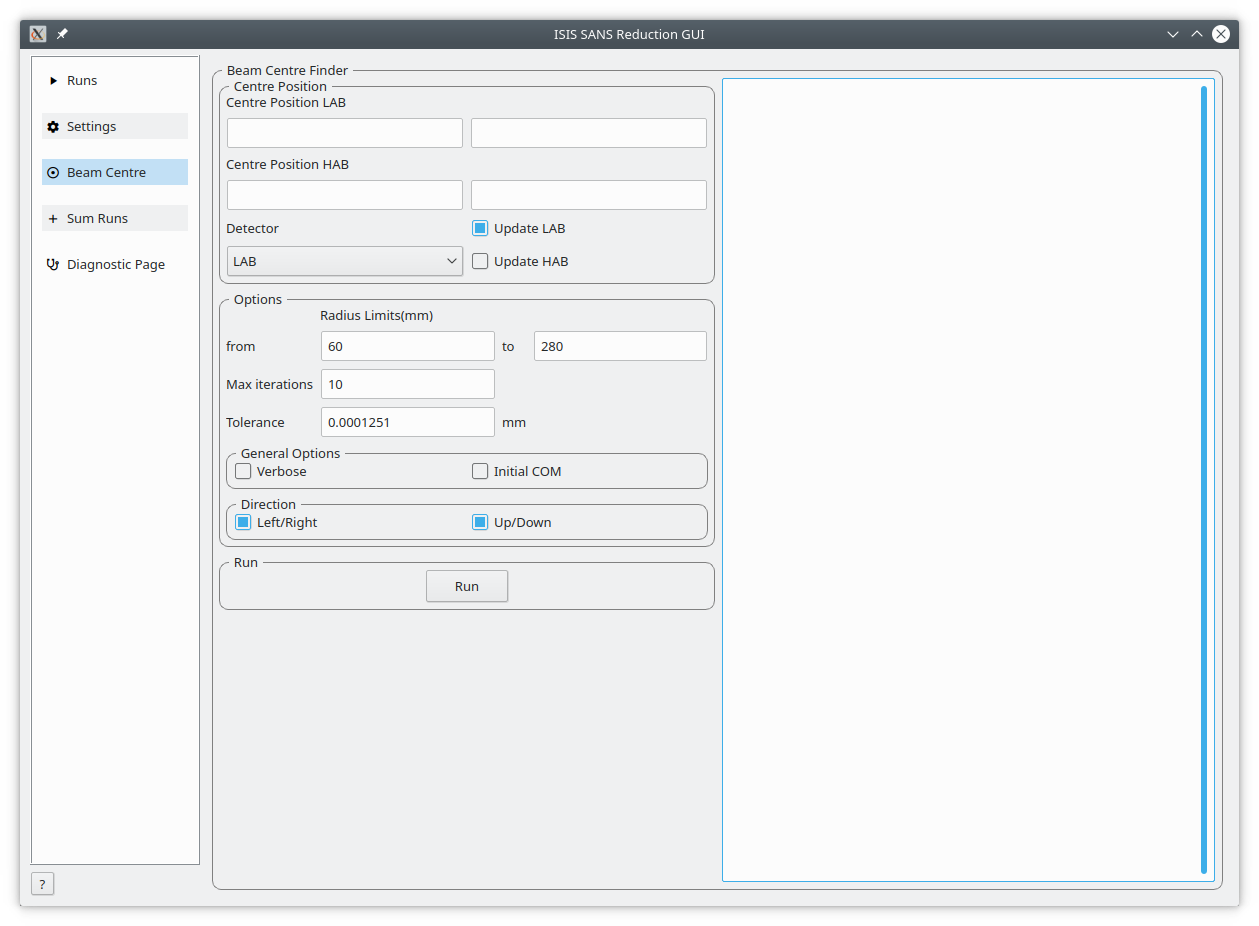Viewport: 1259px width, 926px height.
Task: Click the application icon in title bar
Action: [38, 34]
